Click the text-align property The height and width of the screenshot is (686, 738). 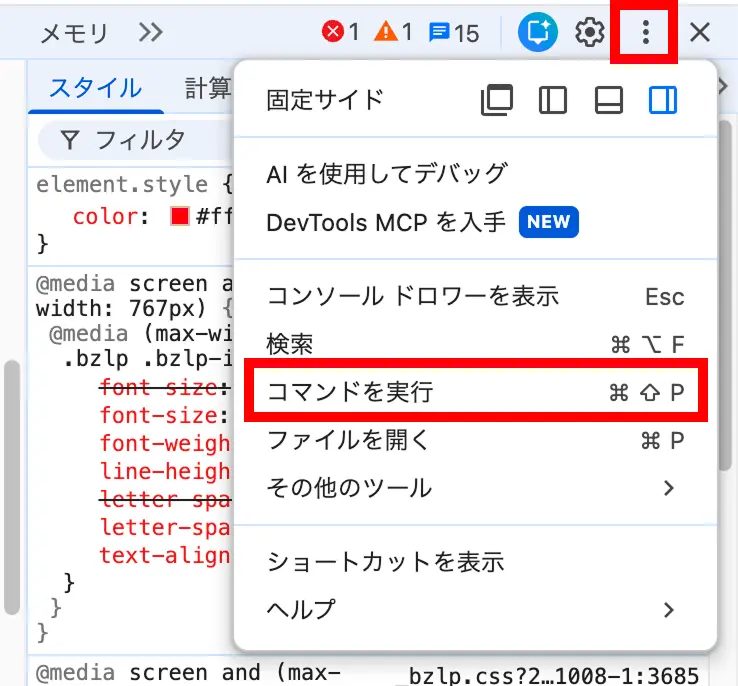[165, 555]
